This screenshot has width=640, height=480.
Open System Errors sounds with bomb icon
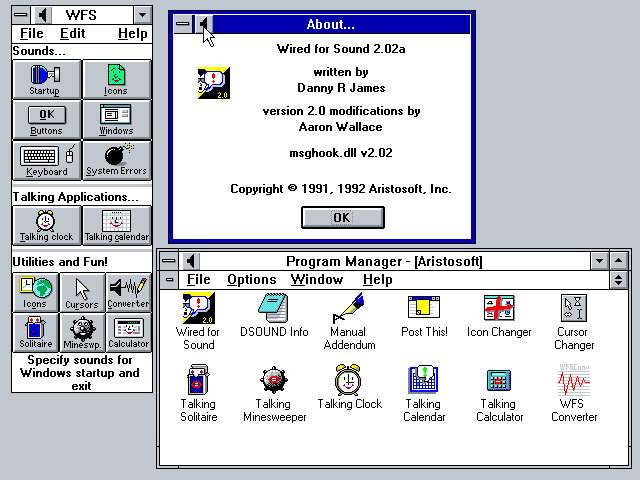[x=117, y=160]
